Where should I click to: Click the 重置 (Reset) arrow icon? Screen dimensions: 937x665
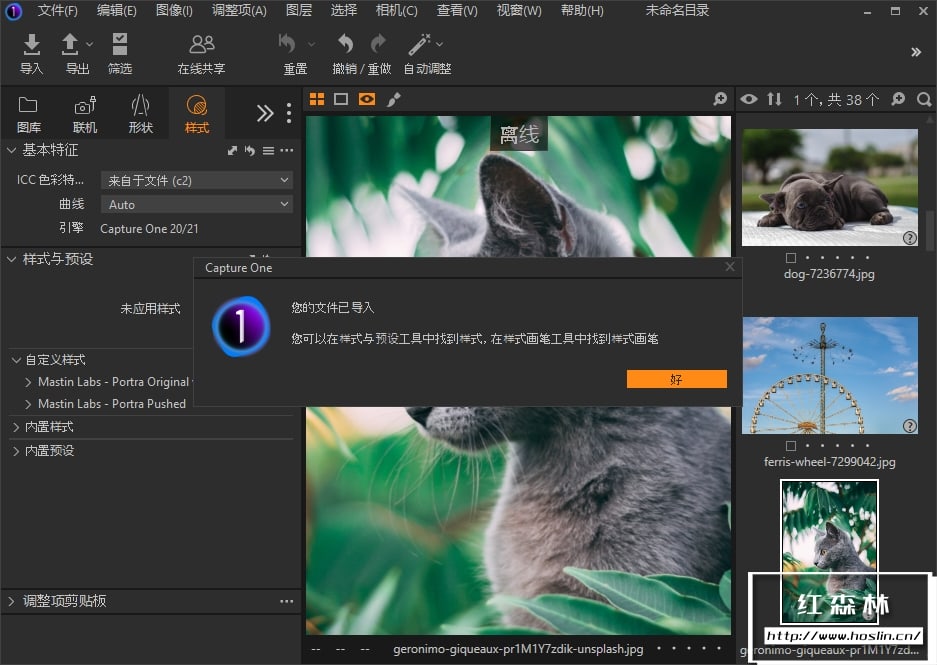288,45
